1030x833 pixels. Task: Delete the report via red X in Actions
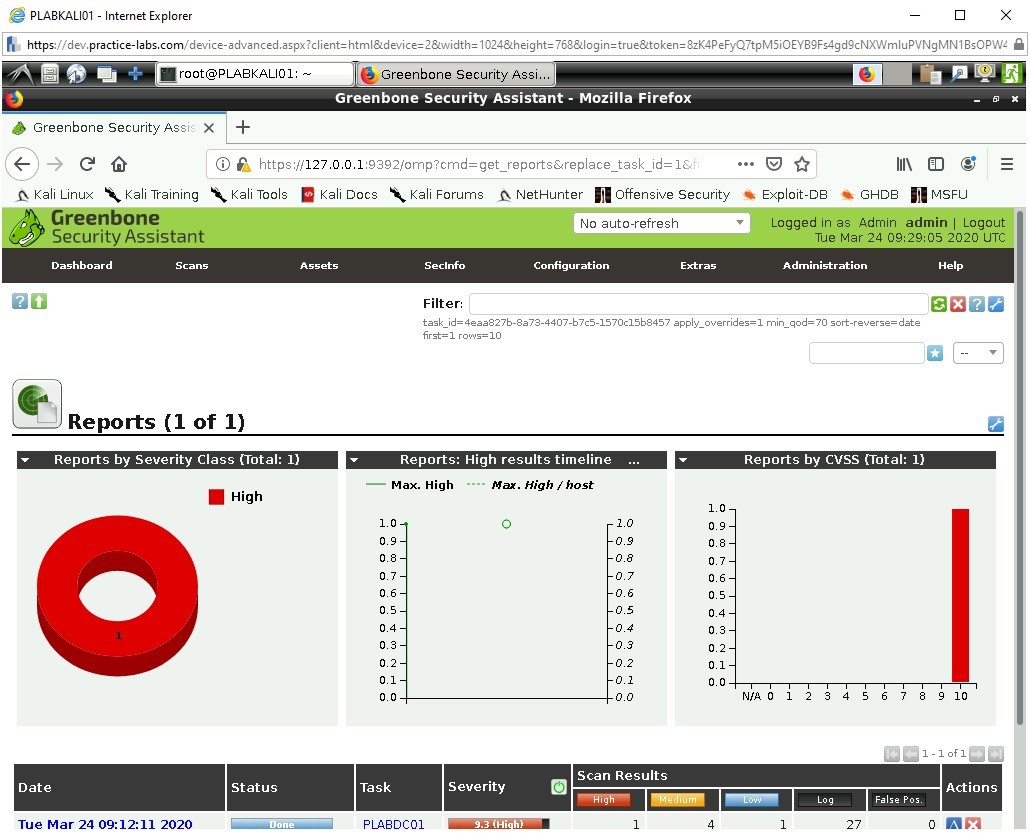point(973,823)
